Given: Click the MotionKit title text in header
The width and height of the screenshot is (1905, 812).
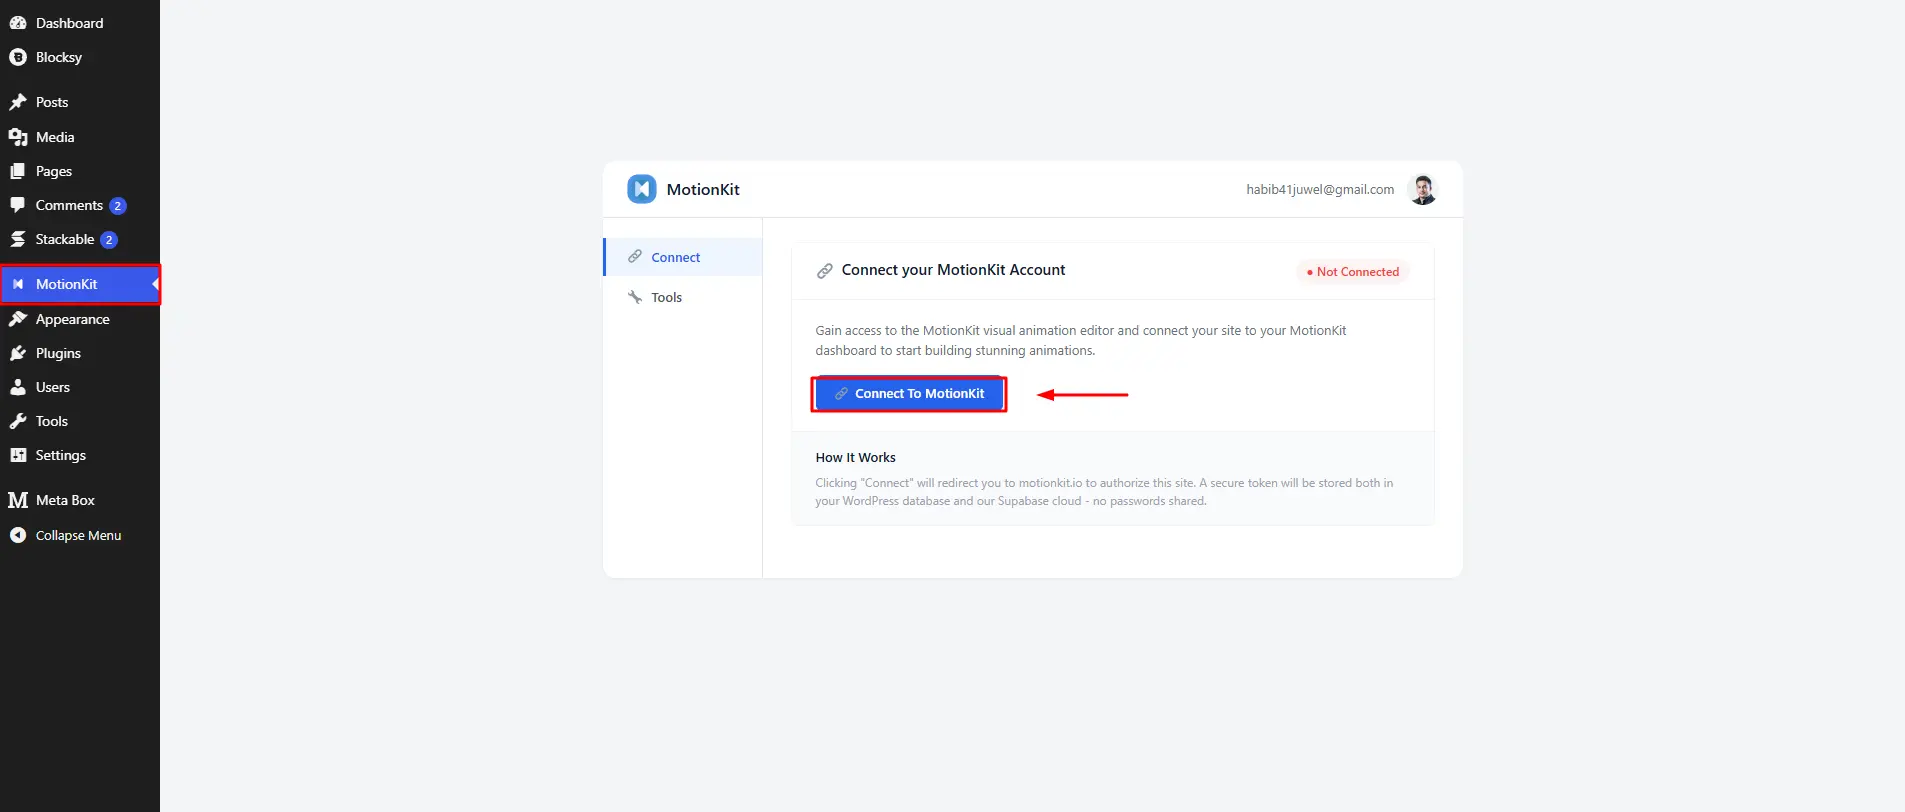Looking at the screenshot, I should click(x=703, y=190).
